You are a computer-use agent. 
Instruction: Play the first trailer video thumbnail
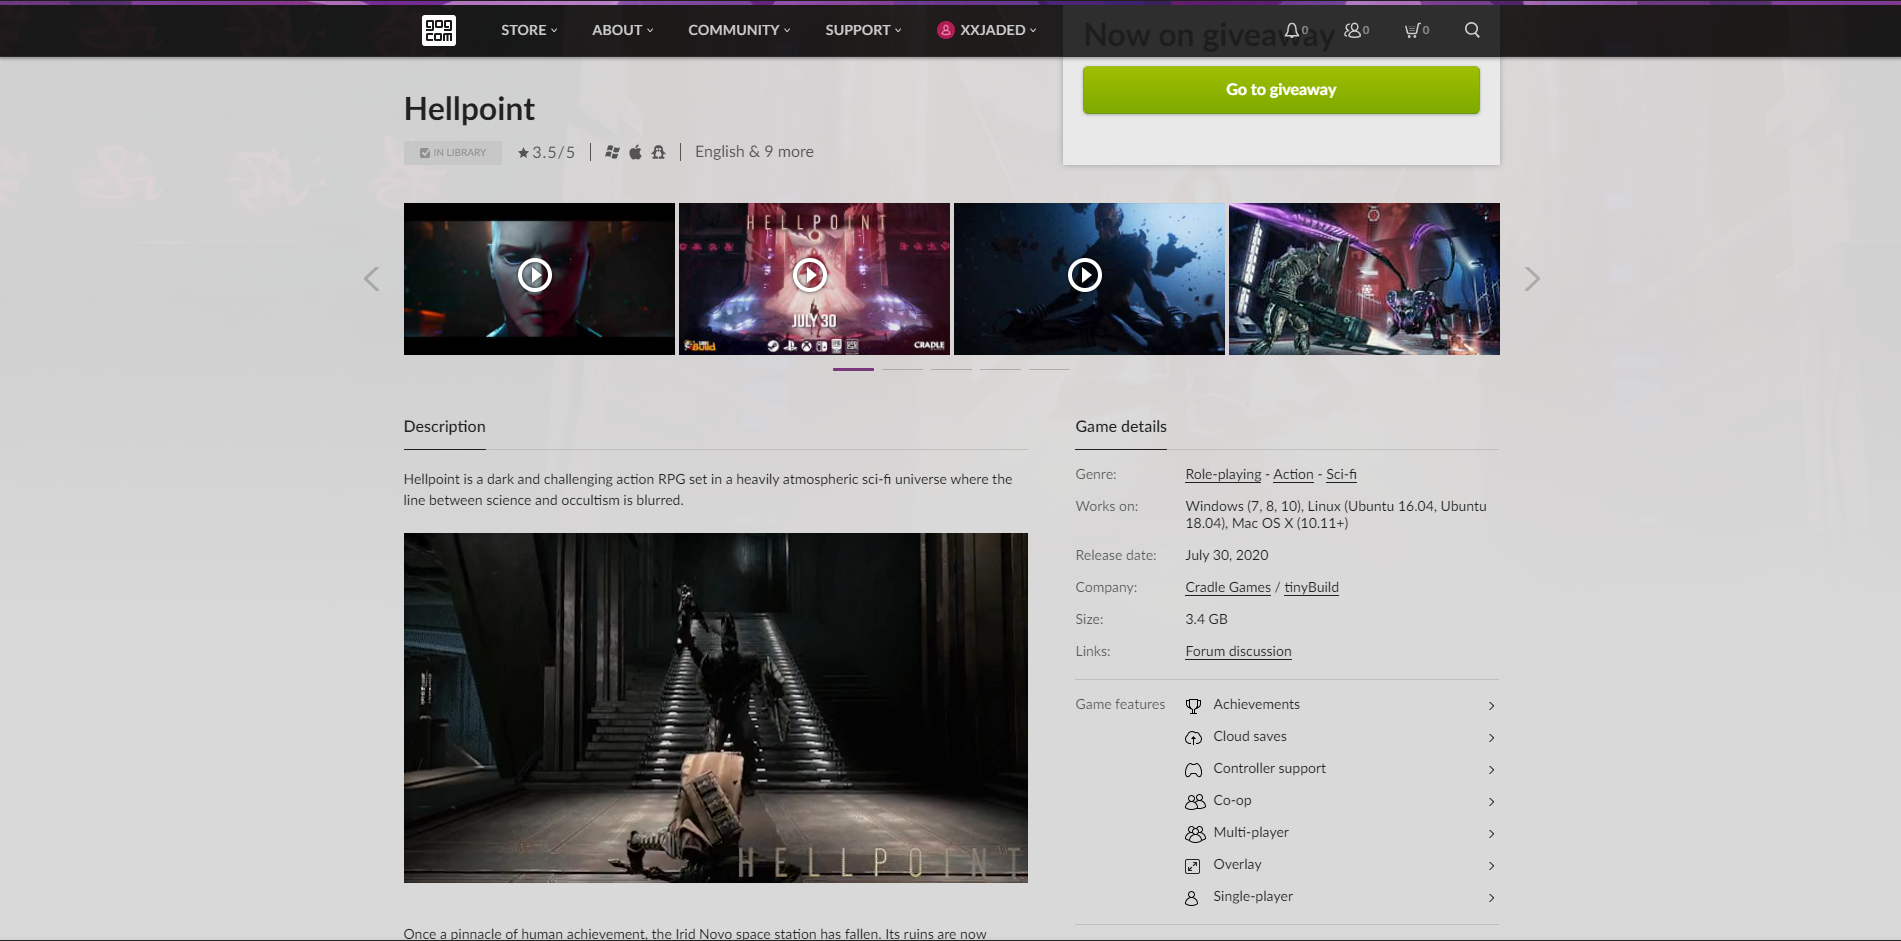coord(539,278)
